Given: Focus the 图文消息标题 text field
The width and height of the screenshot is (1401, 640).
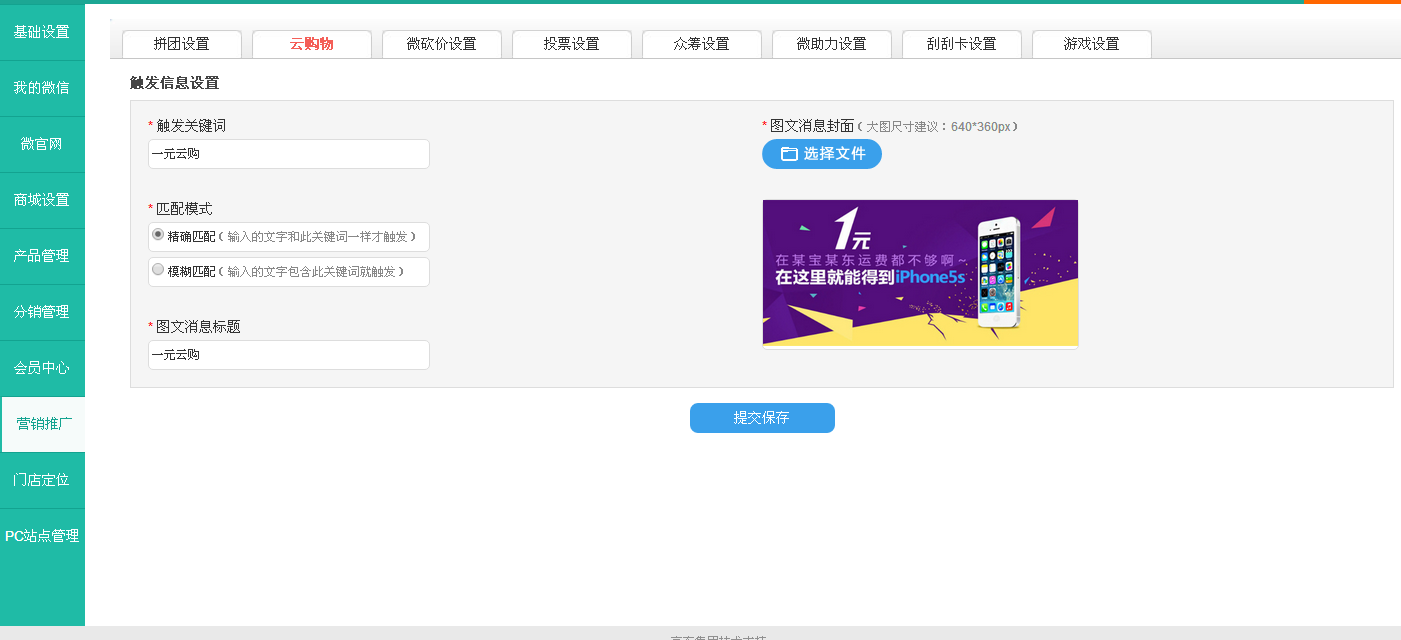Looking at the screenshot, I should 289,355.
